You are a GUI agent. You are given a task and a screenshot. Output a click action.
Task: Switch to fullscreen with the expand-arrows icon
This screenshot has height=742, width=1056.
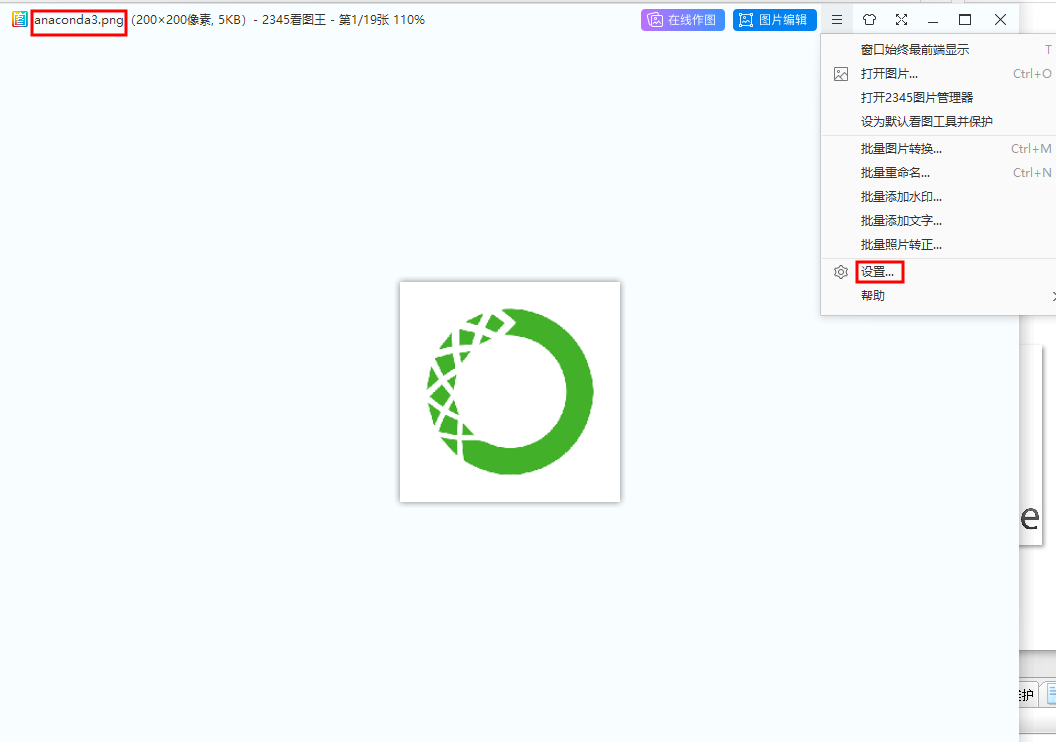tap(901, 20)
